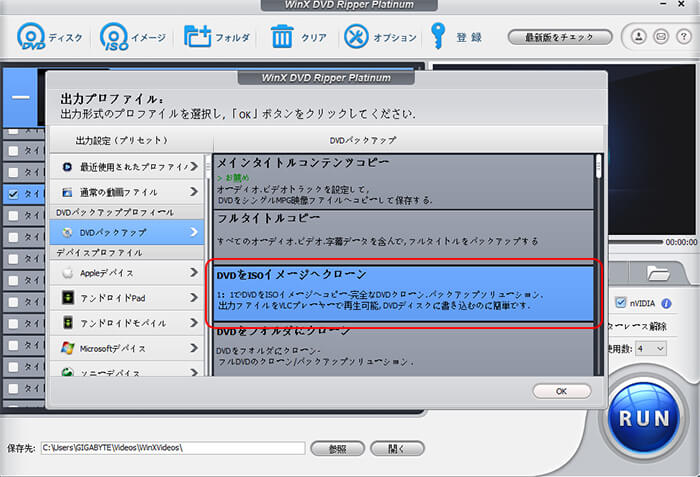Click the Android mobile icon
700x477 pixels.
[68, 322]
